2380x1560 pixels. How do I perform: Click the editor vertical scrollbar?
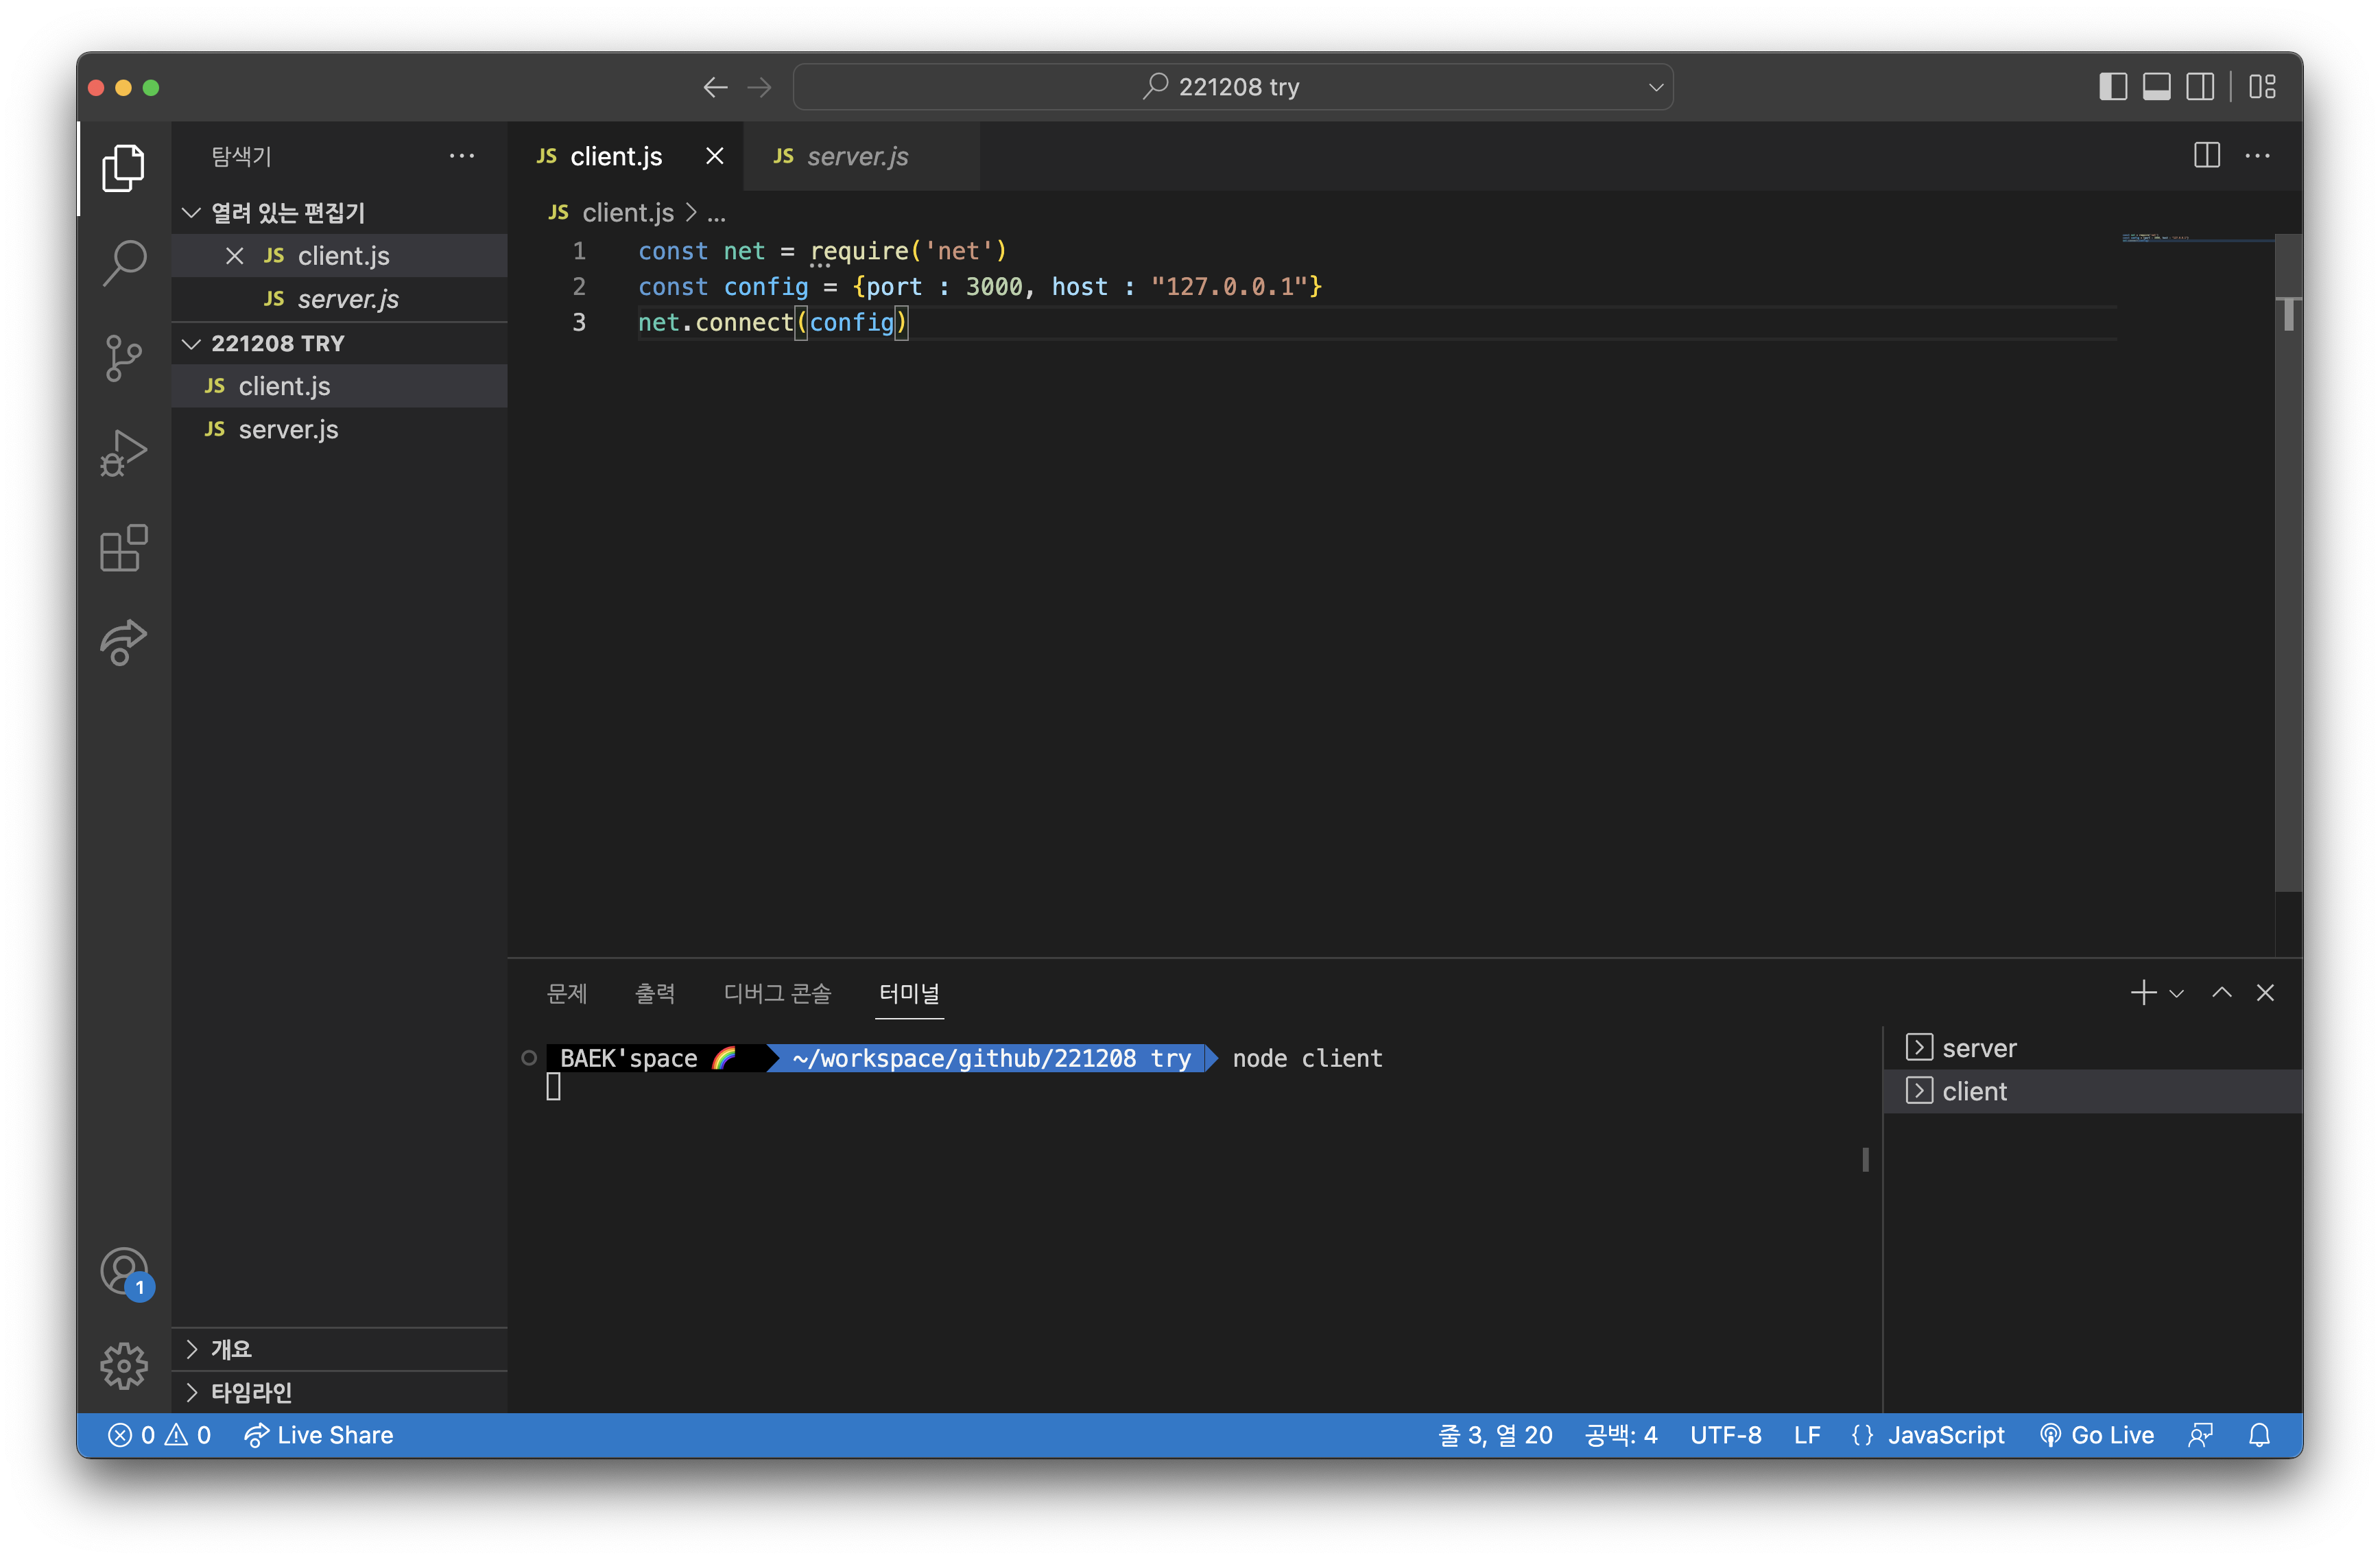click(2288, 560)
